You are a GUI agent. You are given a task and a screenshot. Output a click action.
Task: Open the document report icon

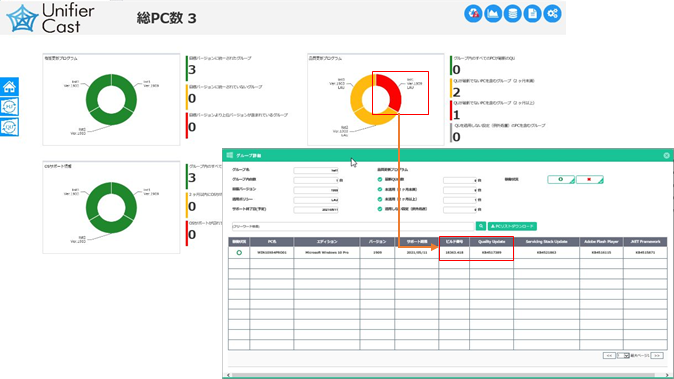click(x=532, y=14)
